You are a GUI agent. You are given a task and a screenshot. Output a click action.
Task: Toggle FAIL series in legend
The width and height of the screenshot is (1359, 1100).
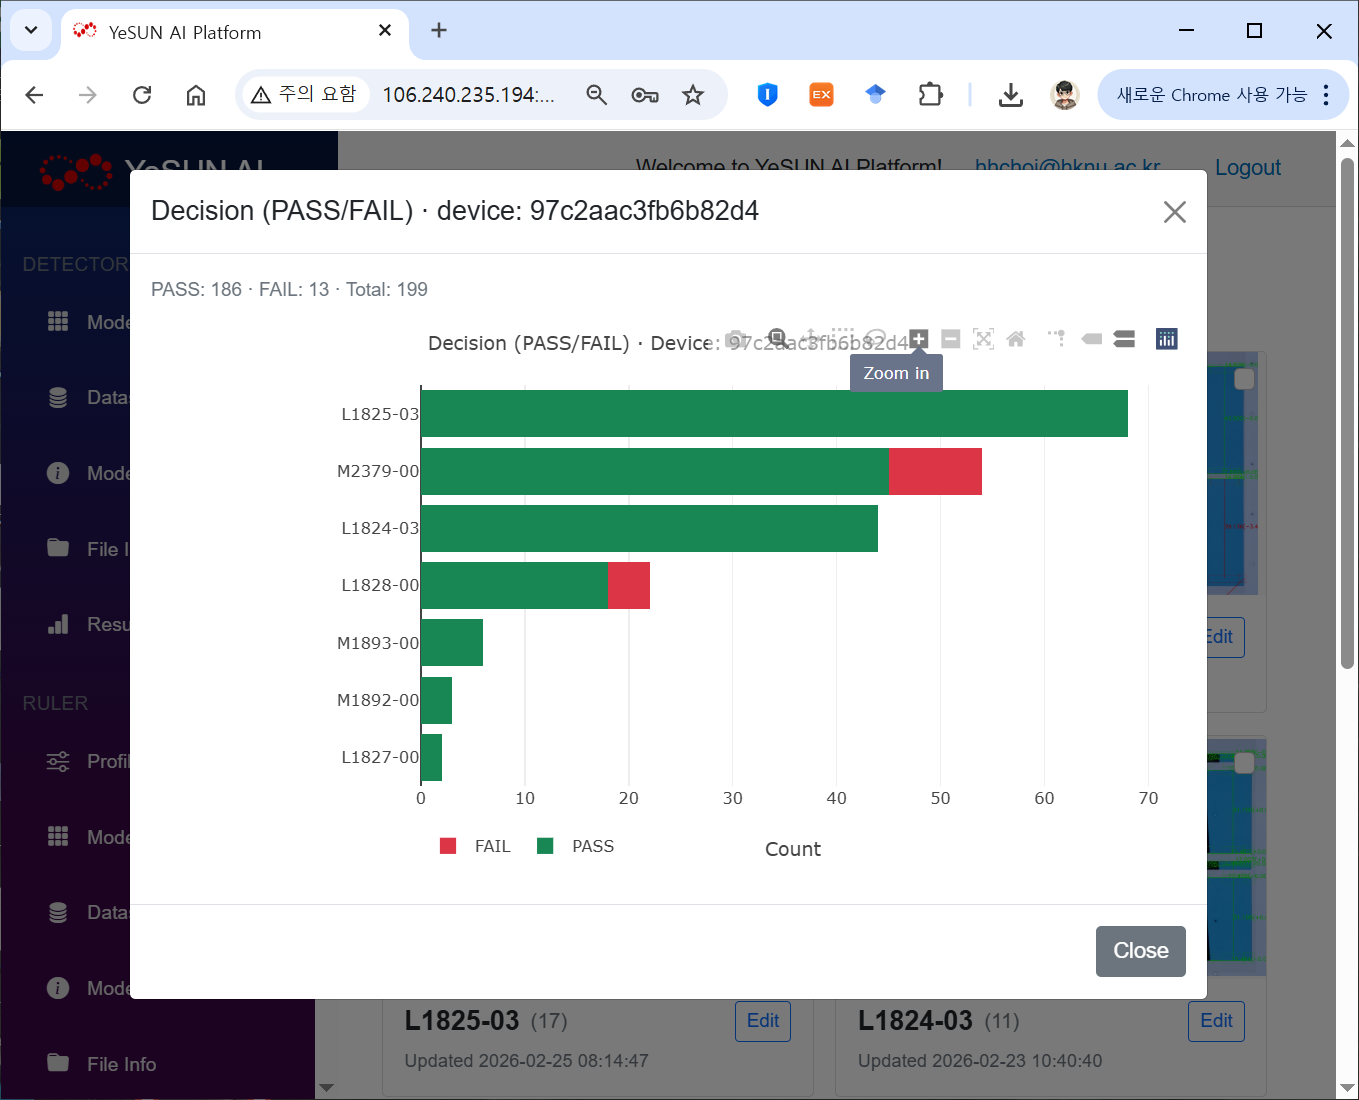coord(476,846)
